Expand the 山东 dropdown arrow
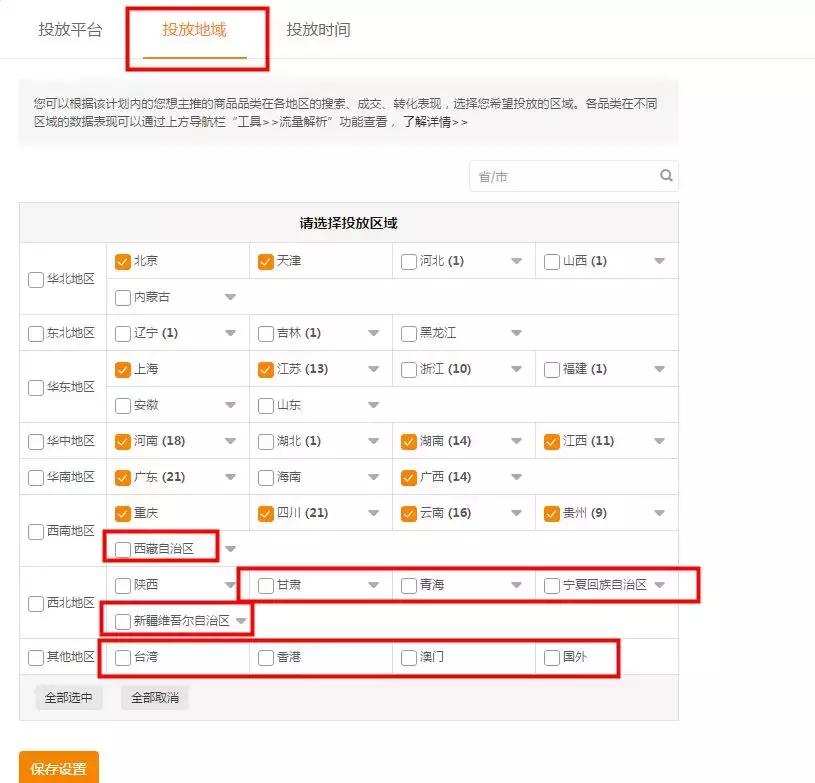Image resolution: width=815 pixels, height=783 pixels. (x=374, y=404)
